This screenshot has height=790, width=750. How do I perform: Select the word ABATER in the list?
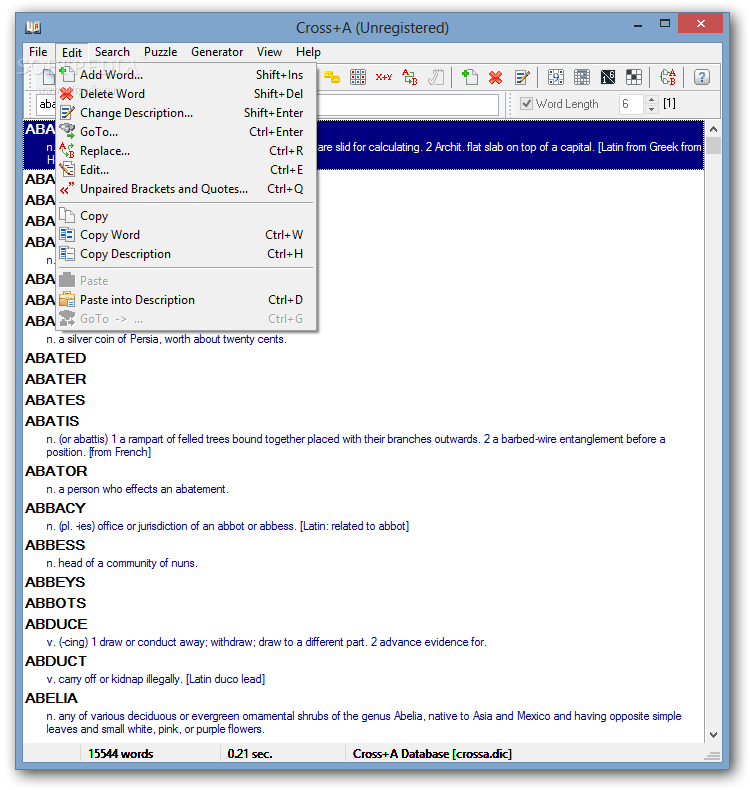coord(56,379)
